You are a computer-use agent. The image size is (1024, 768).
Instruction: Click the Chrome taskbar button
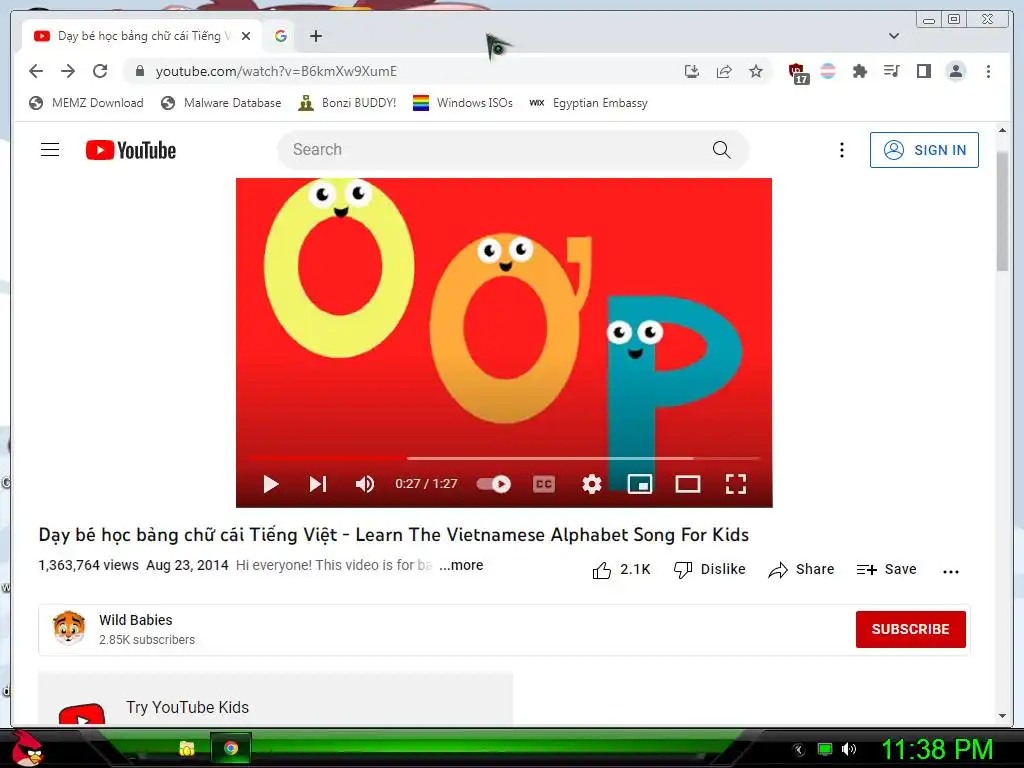pyautogui.click(x=231, y=748)
